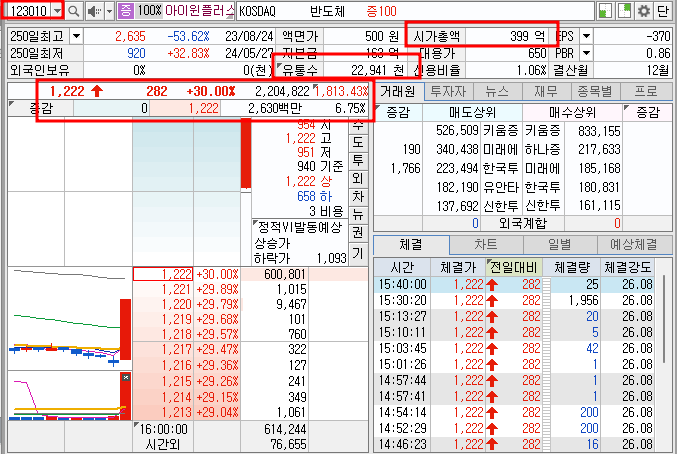The width and height of the screenshot is (677, 454).
Task: Click the 체결량 column header
Action: [572, 268]
